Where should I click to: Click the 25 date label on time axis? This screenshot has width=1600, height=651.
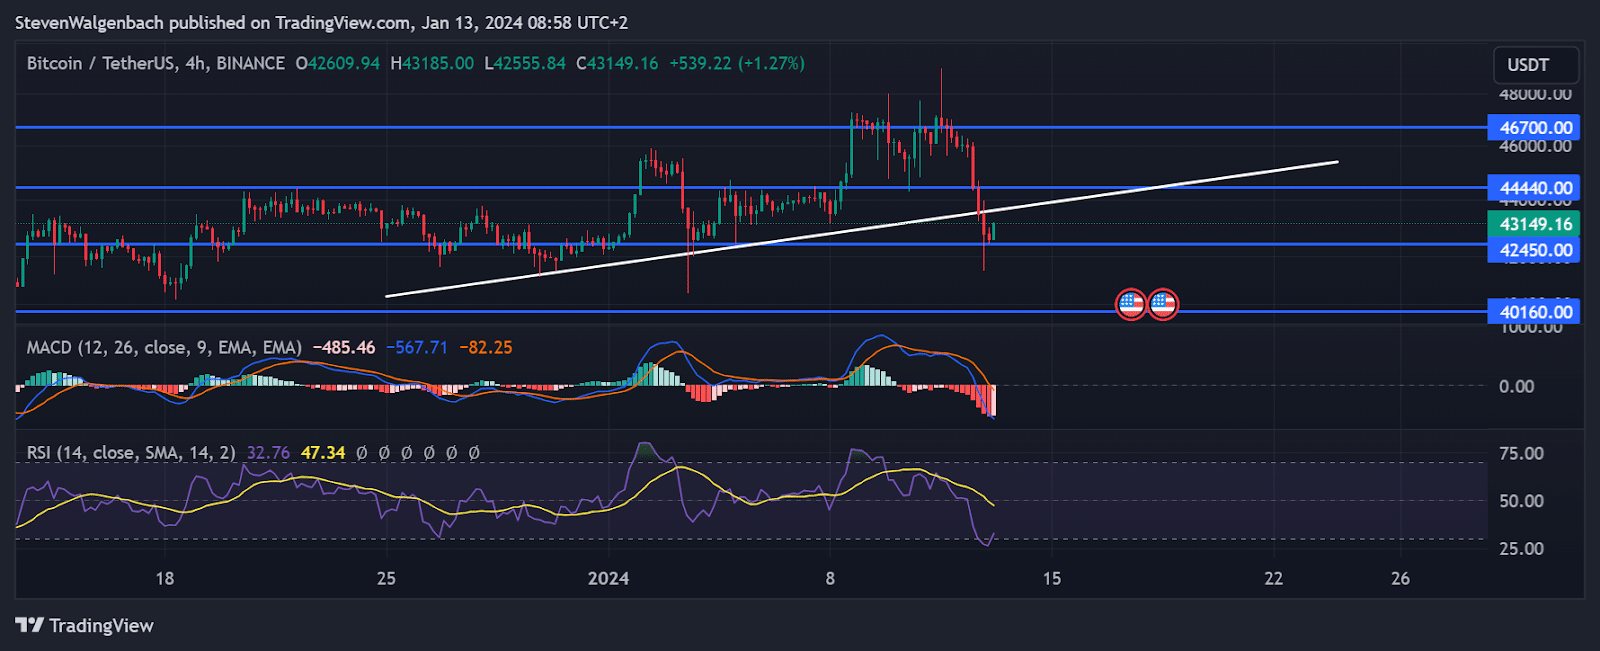point(386,578)
